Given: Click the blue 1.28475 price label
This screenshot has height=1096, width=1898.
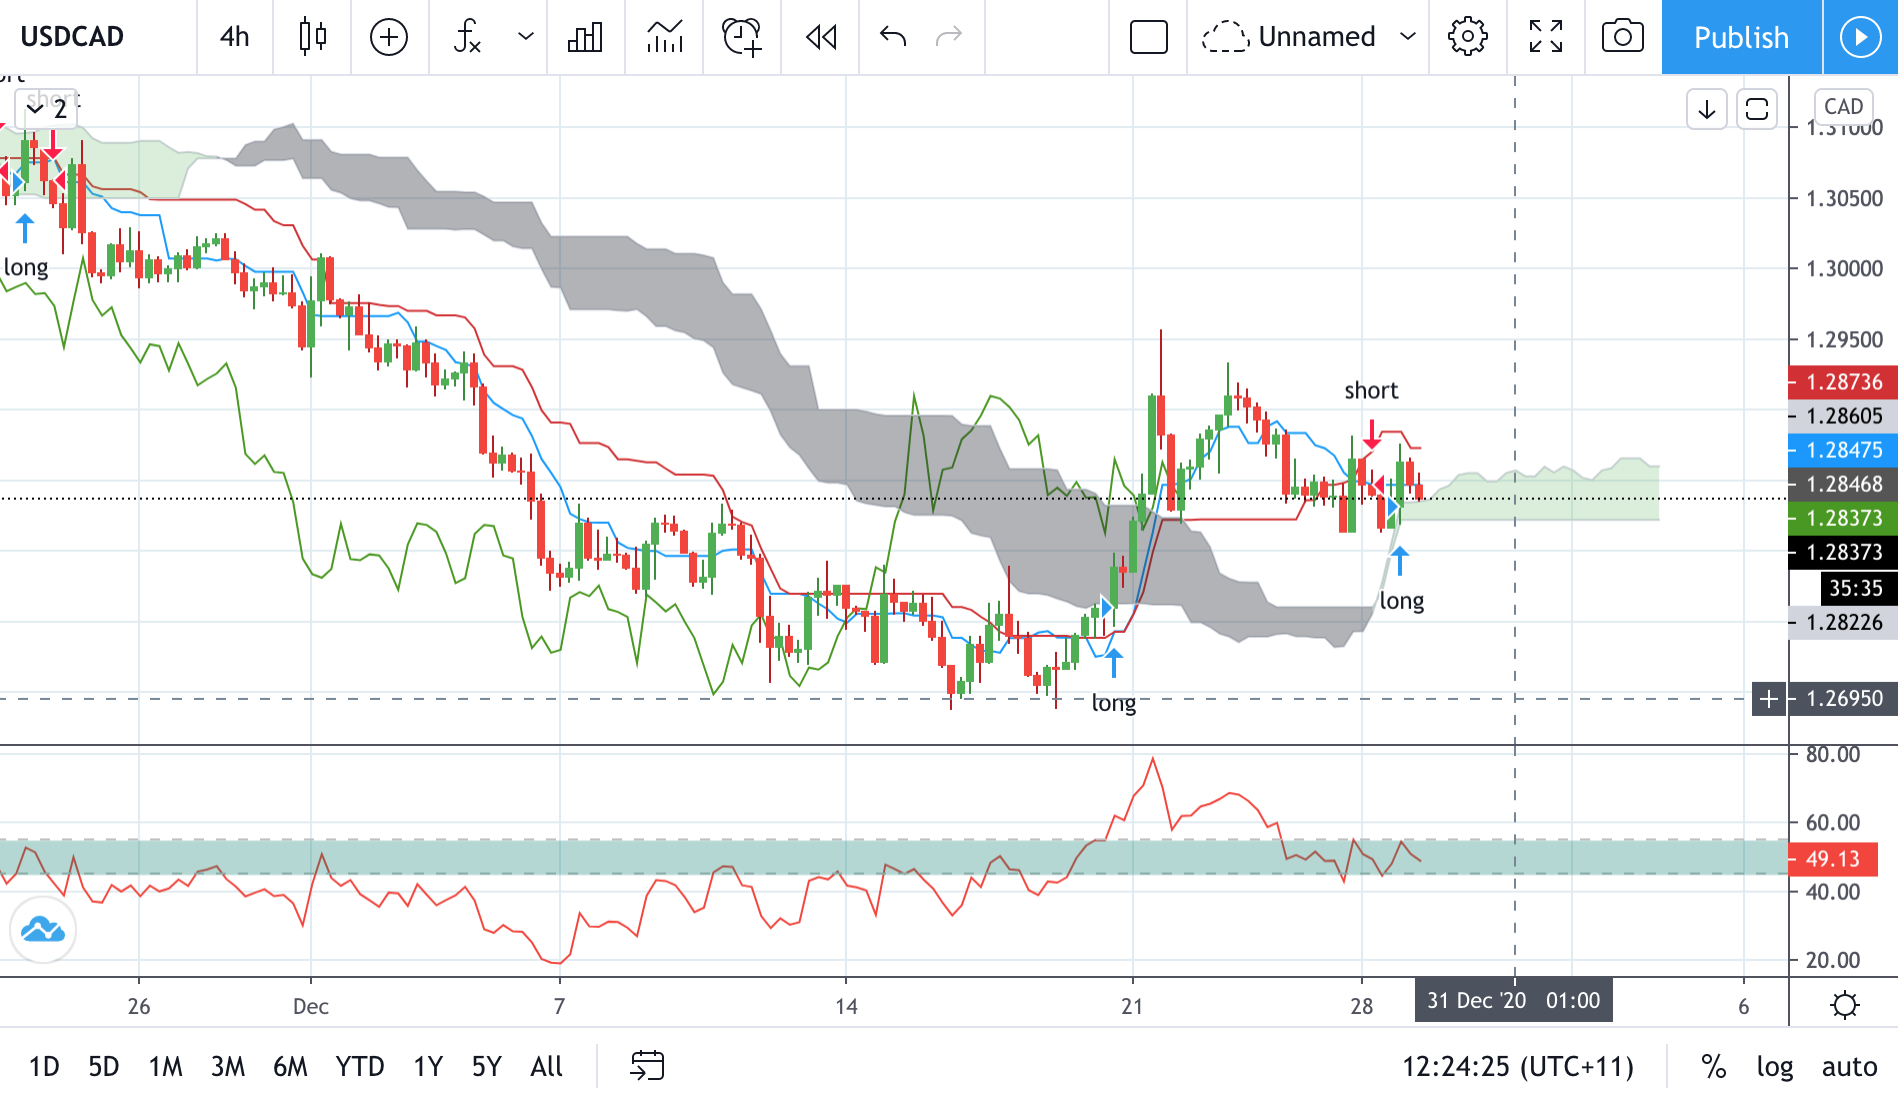Looking at the screenshot, I should coord(1842,450).
